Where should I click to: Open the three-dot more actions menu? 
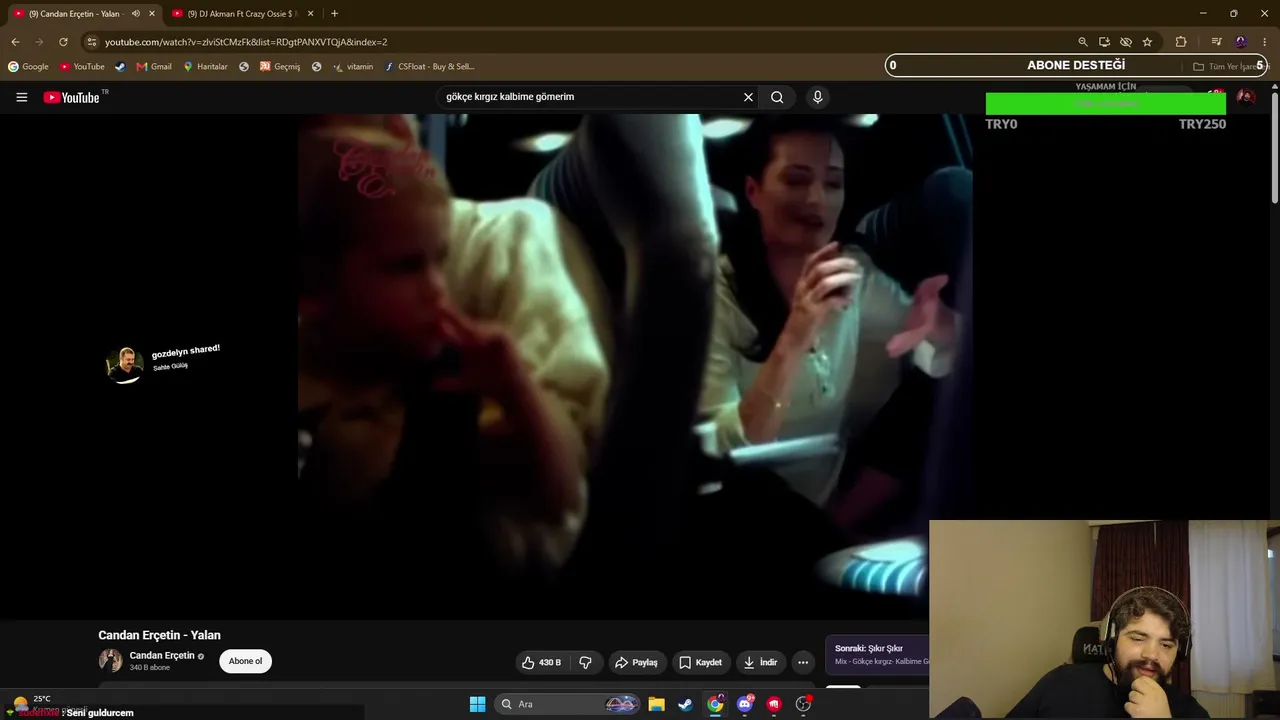point(803,662)
